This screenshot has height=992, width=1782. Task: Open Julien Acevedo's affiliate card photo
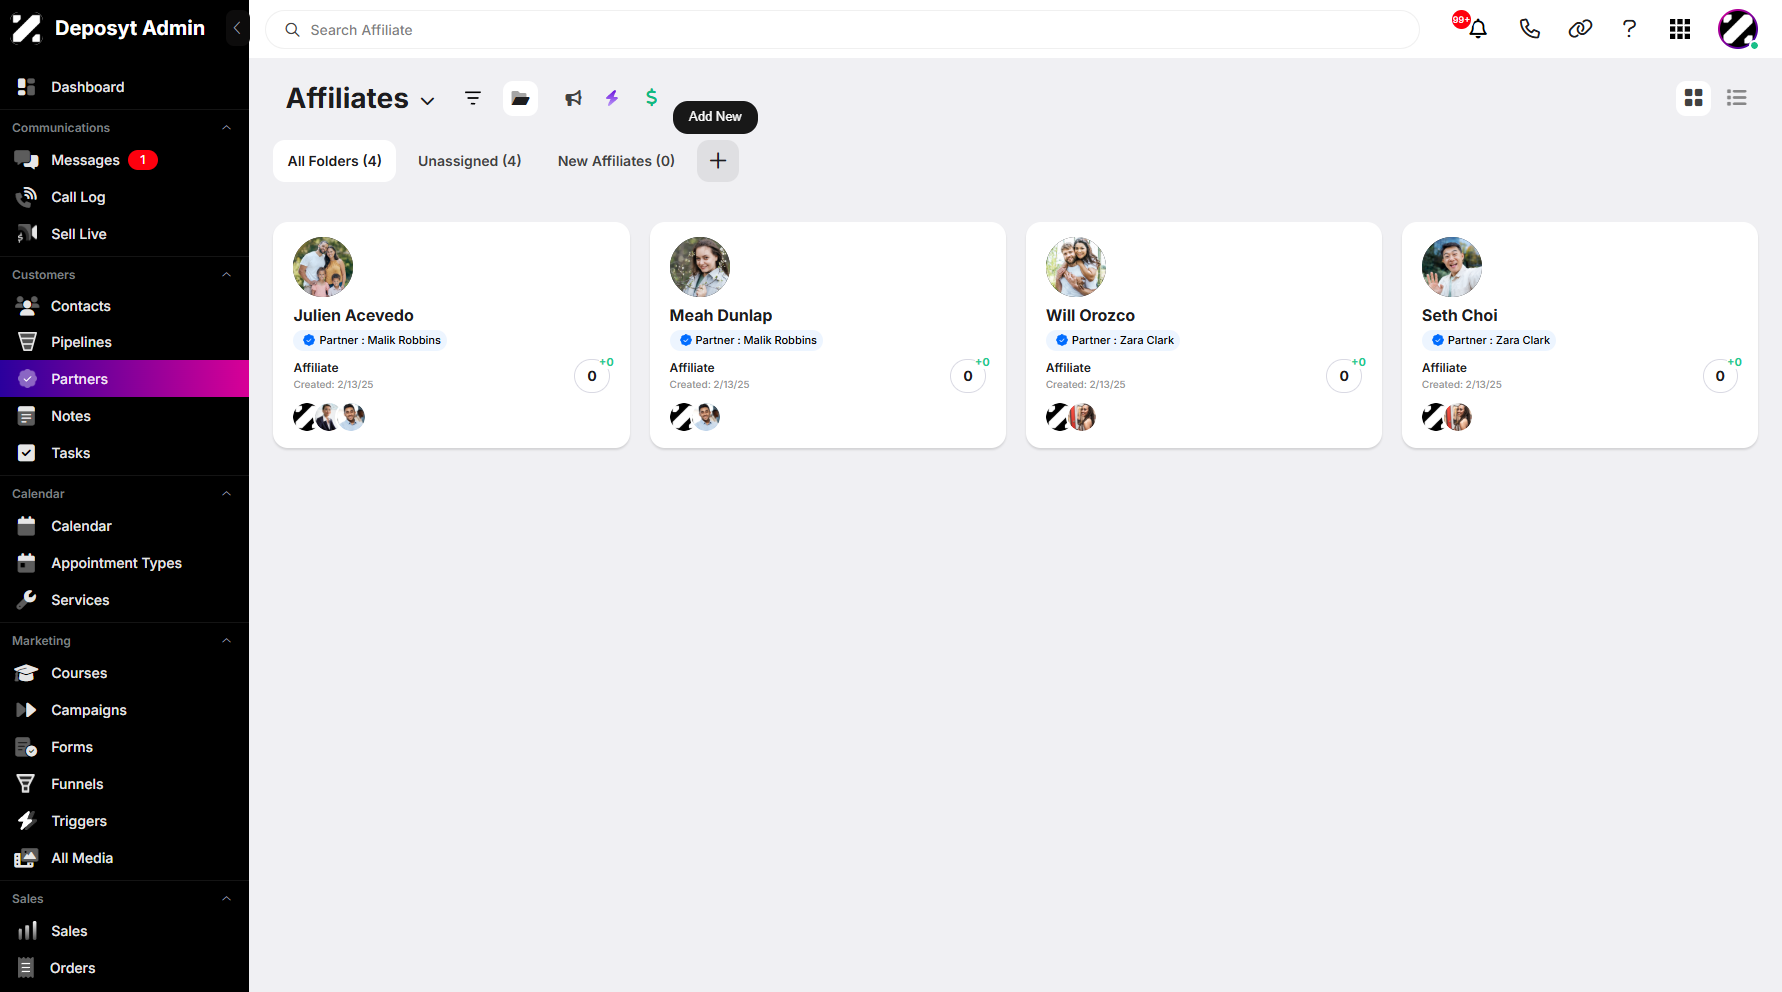tap(323, 267)
